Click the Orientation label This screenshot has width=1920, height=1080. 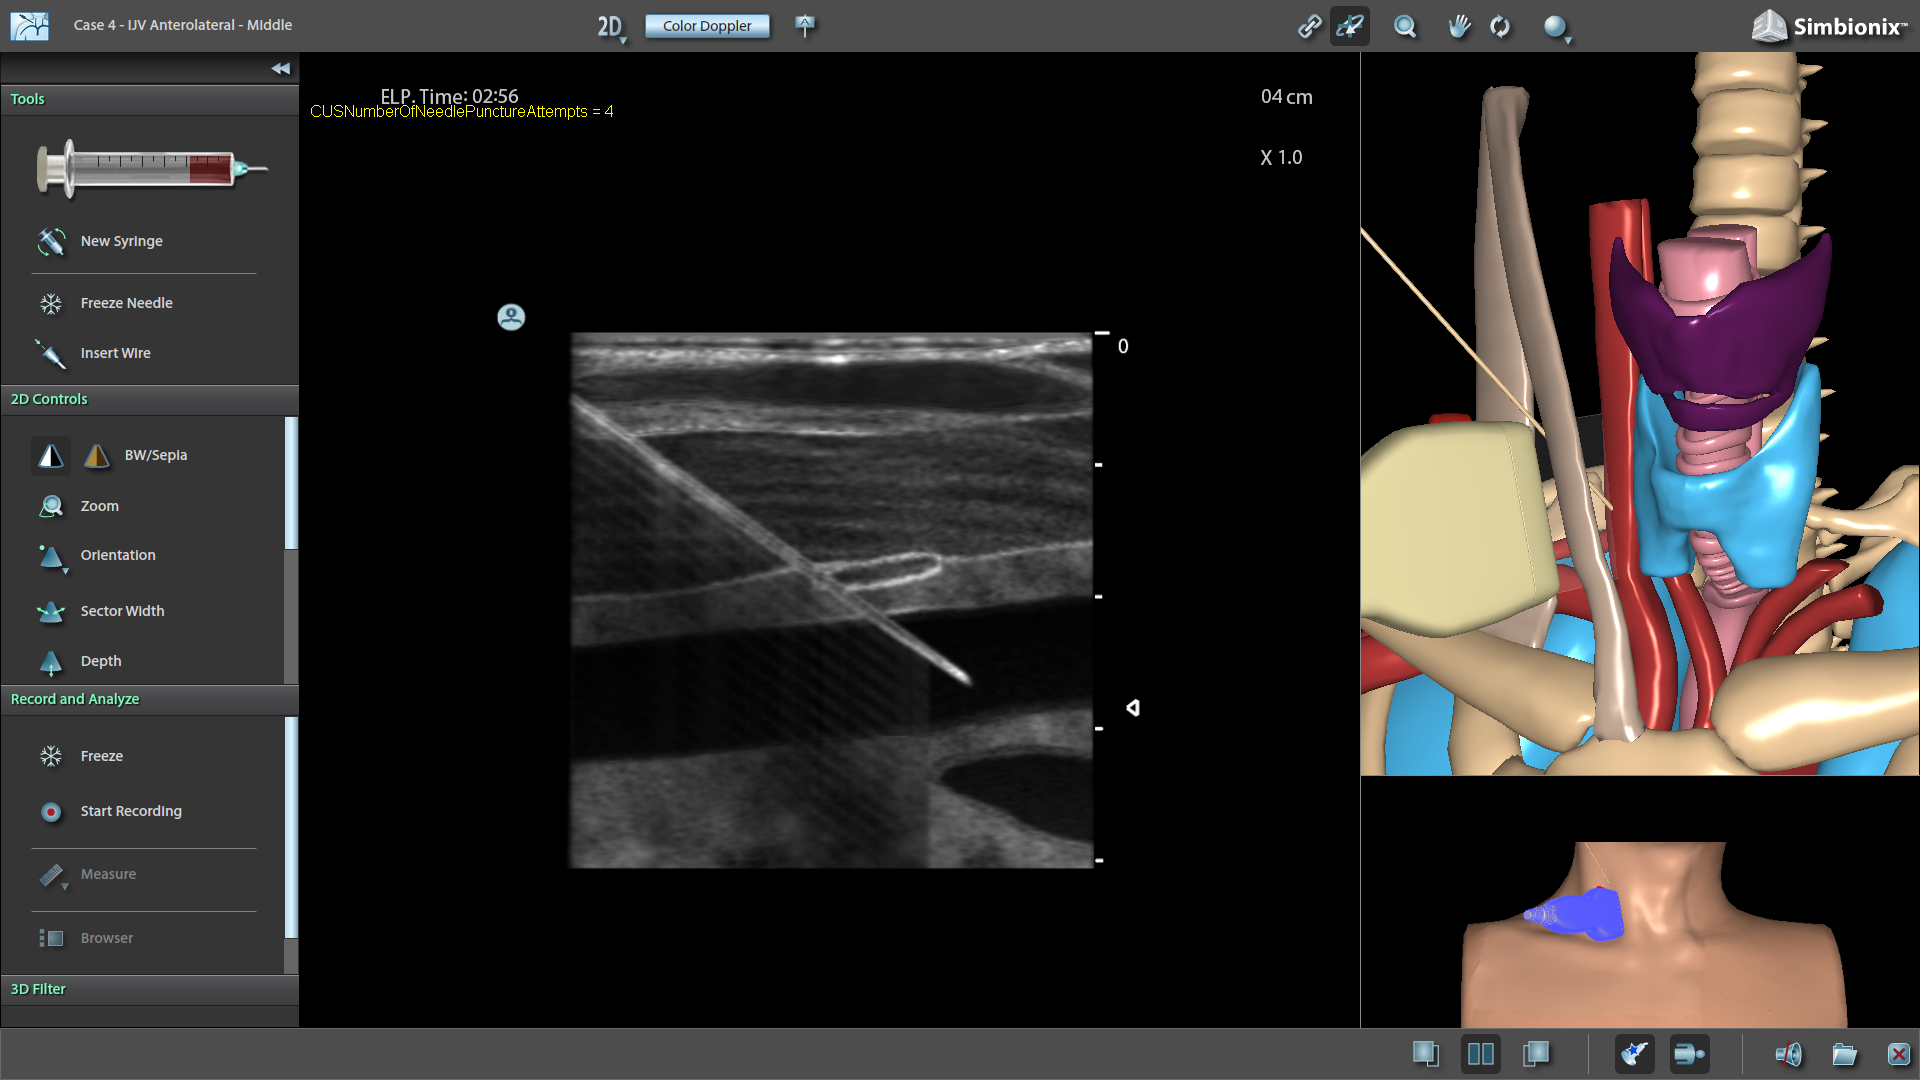coord(118,555)
